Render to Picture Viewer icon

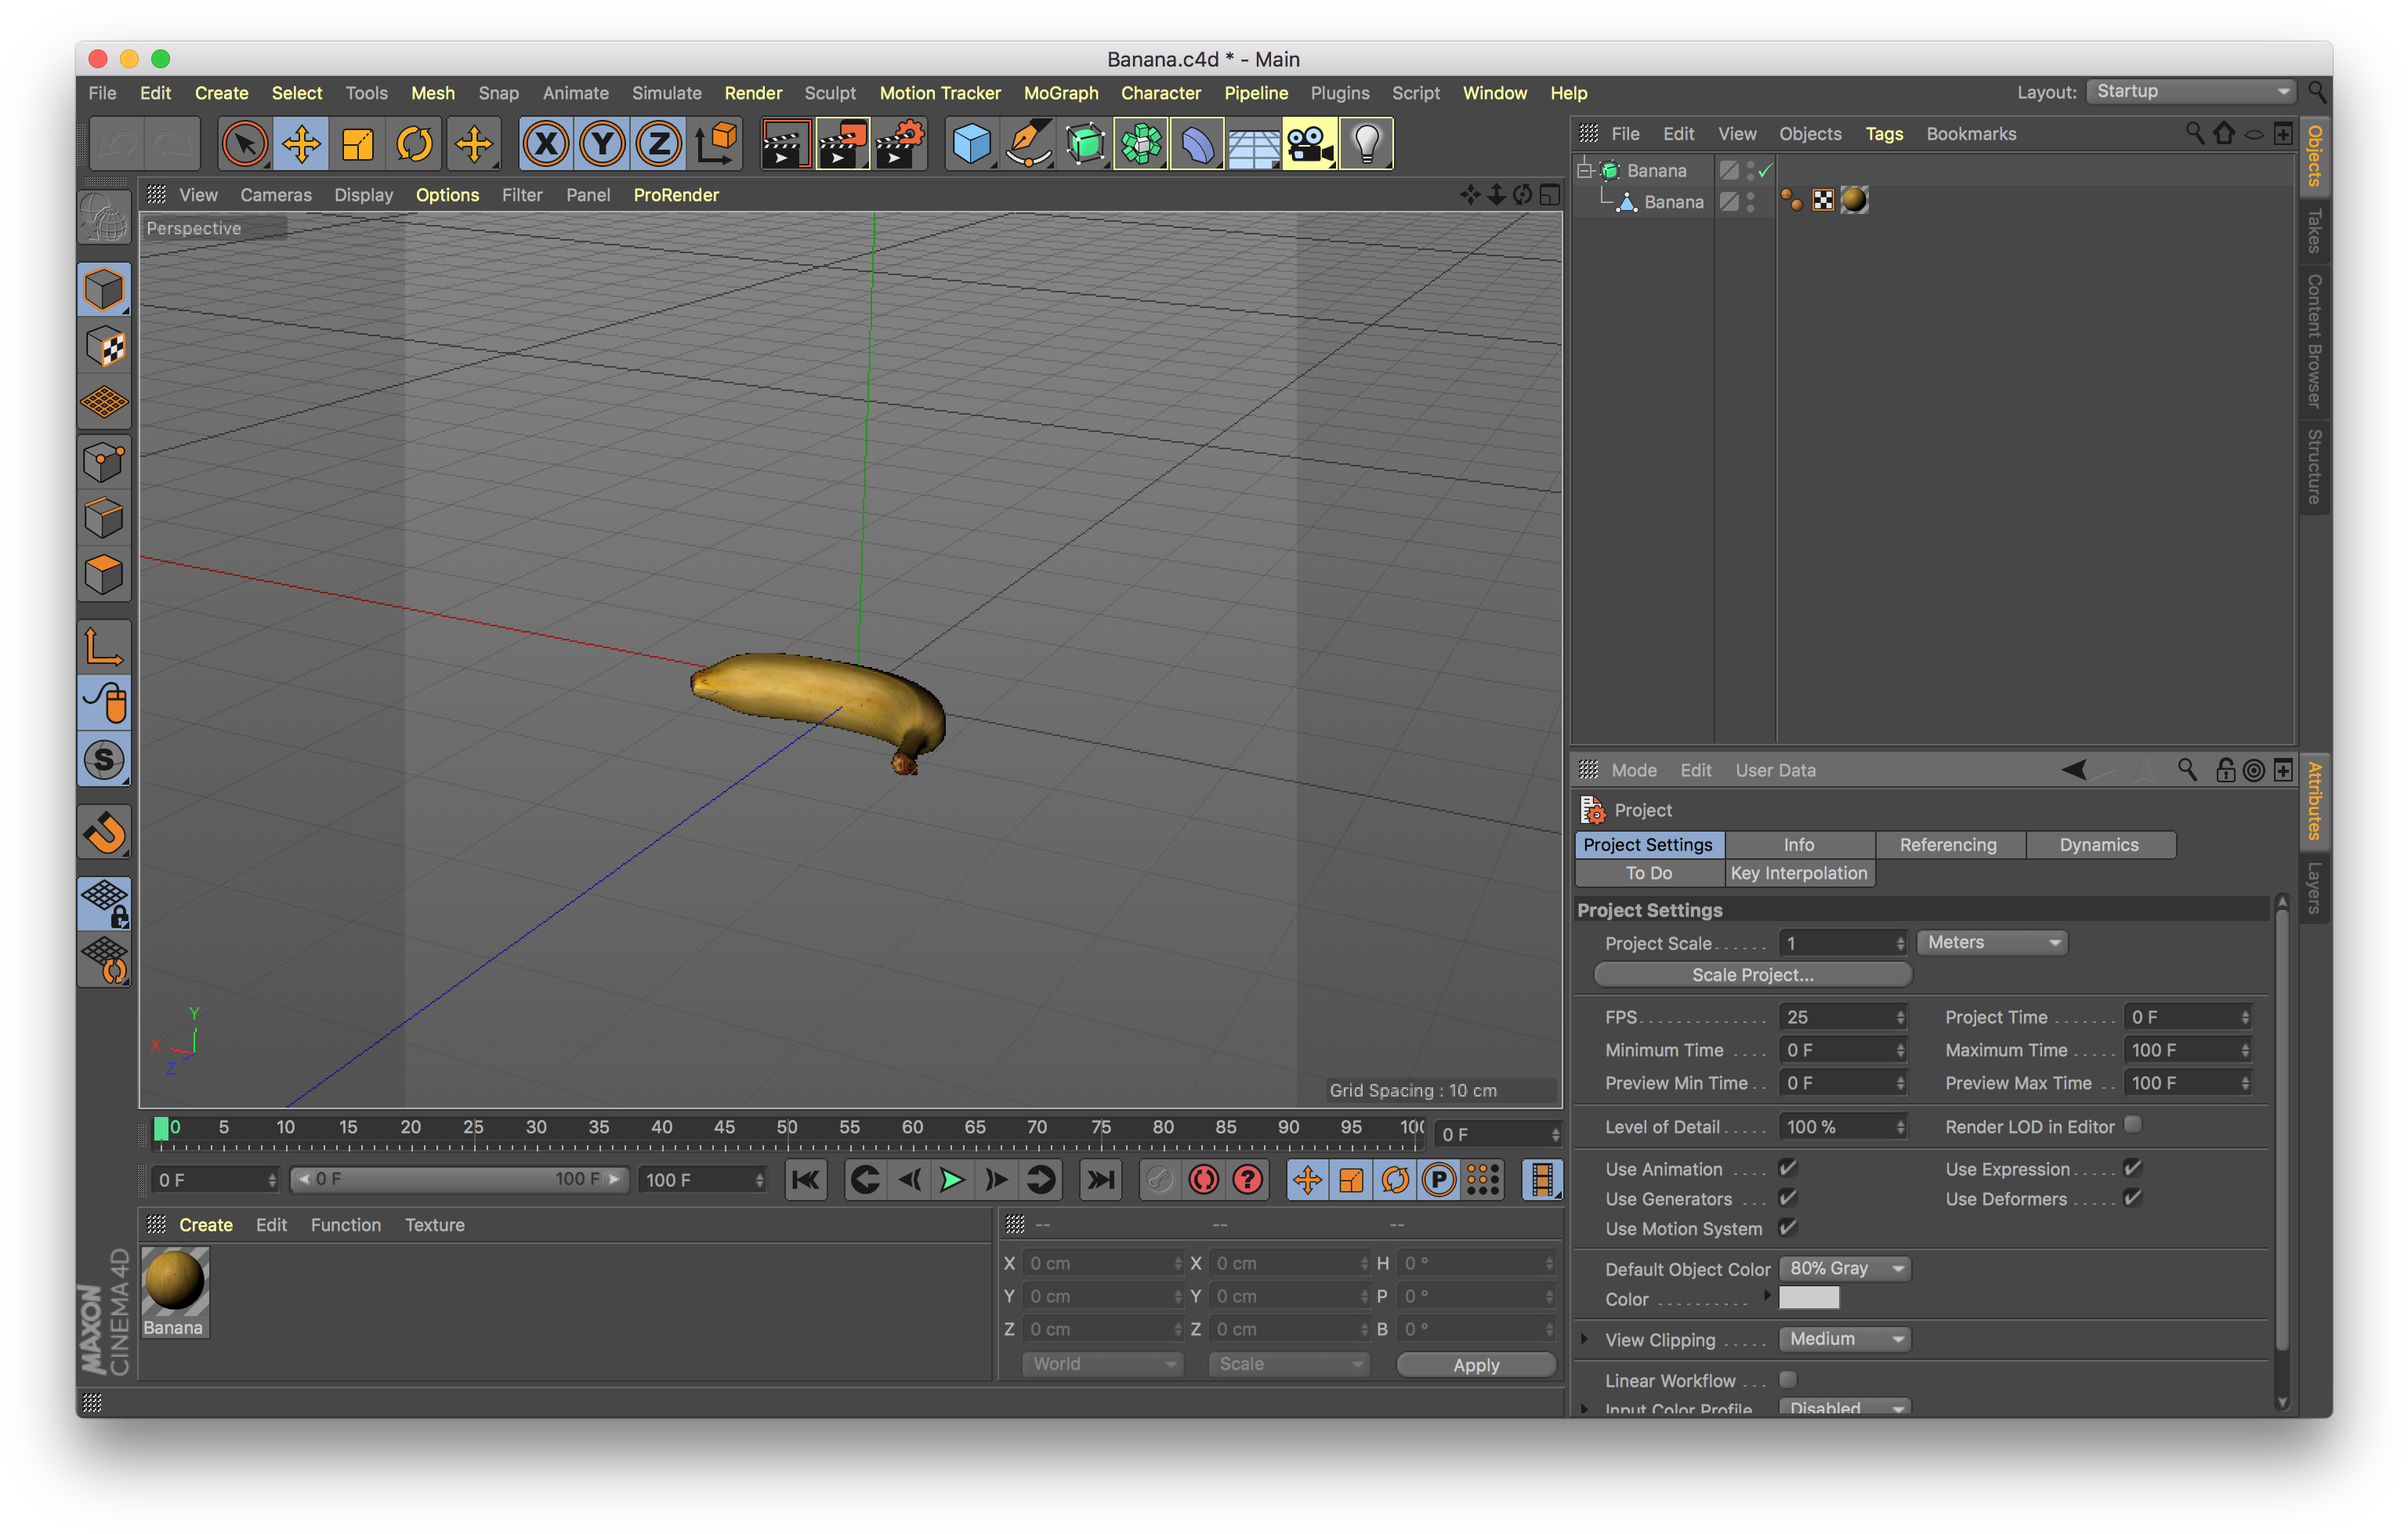(x=842, y=144)
